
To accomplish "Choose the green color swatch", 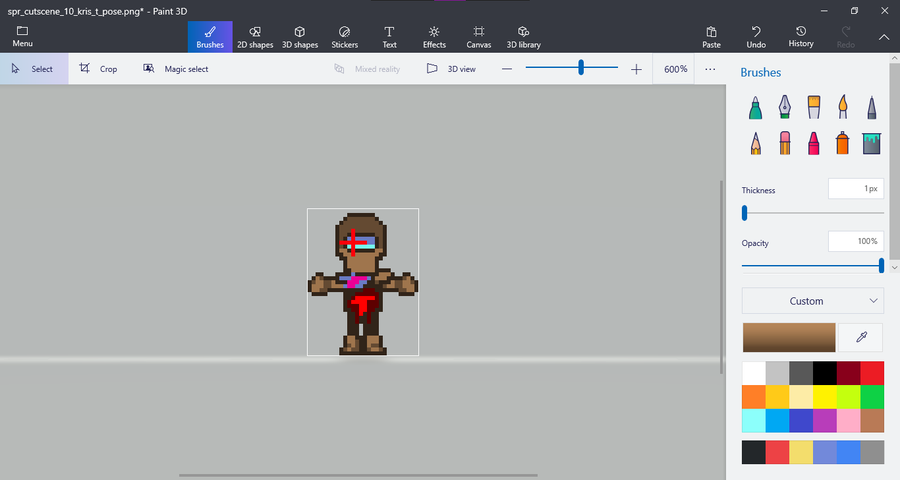I will [872, 397].
